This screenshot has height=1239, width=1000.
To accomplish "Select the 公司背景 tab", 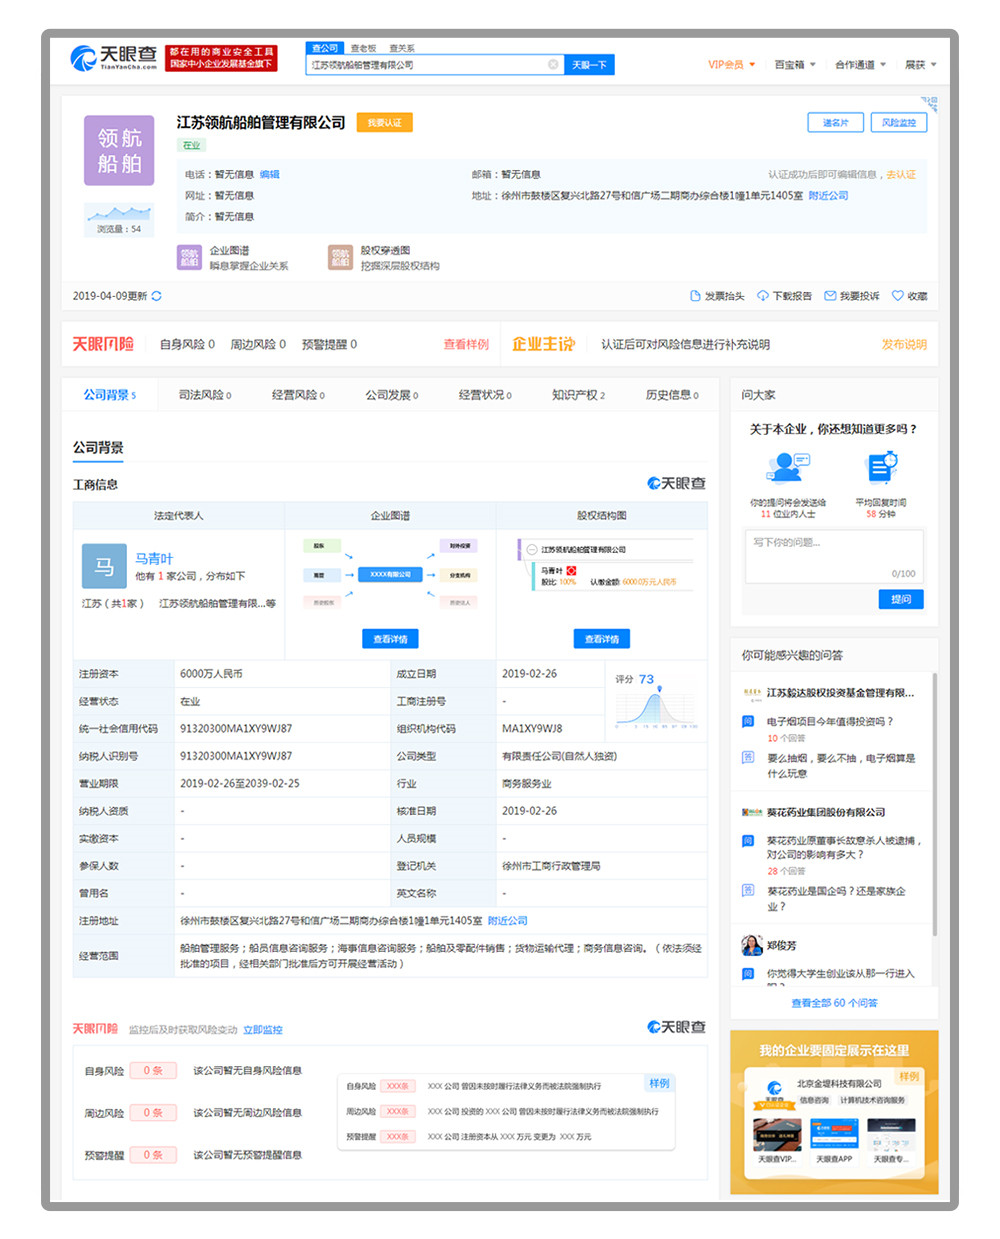I will (x=110, y=395).
